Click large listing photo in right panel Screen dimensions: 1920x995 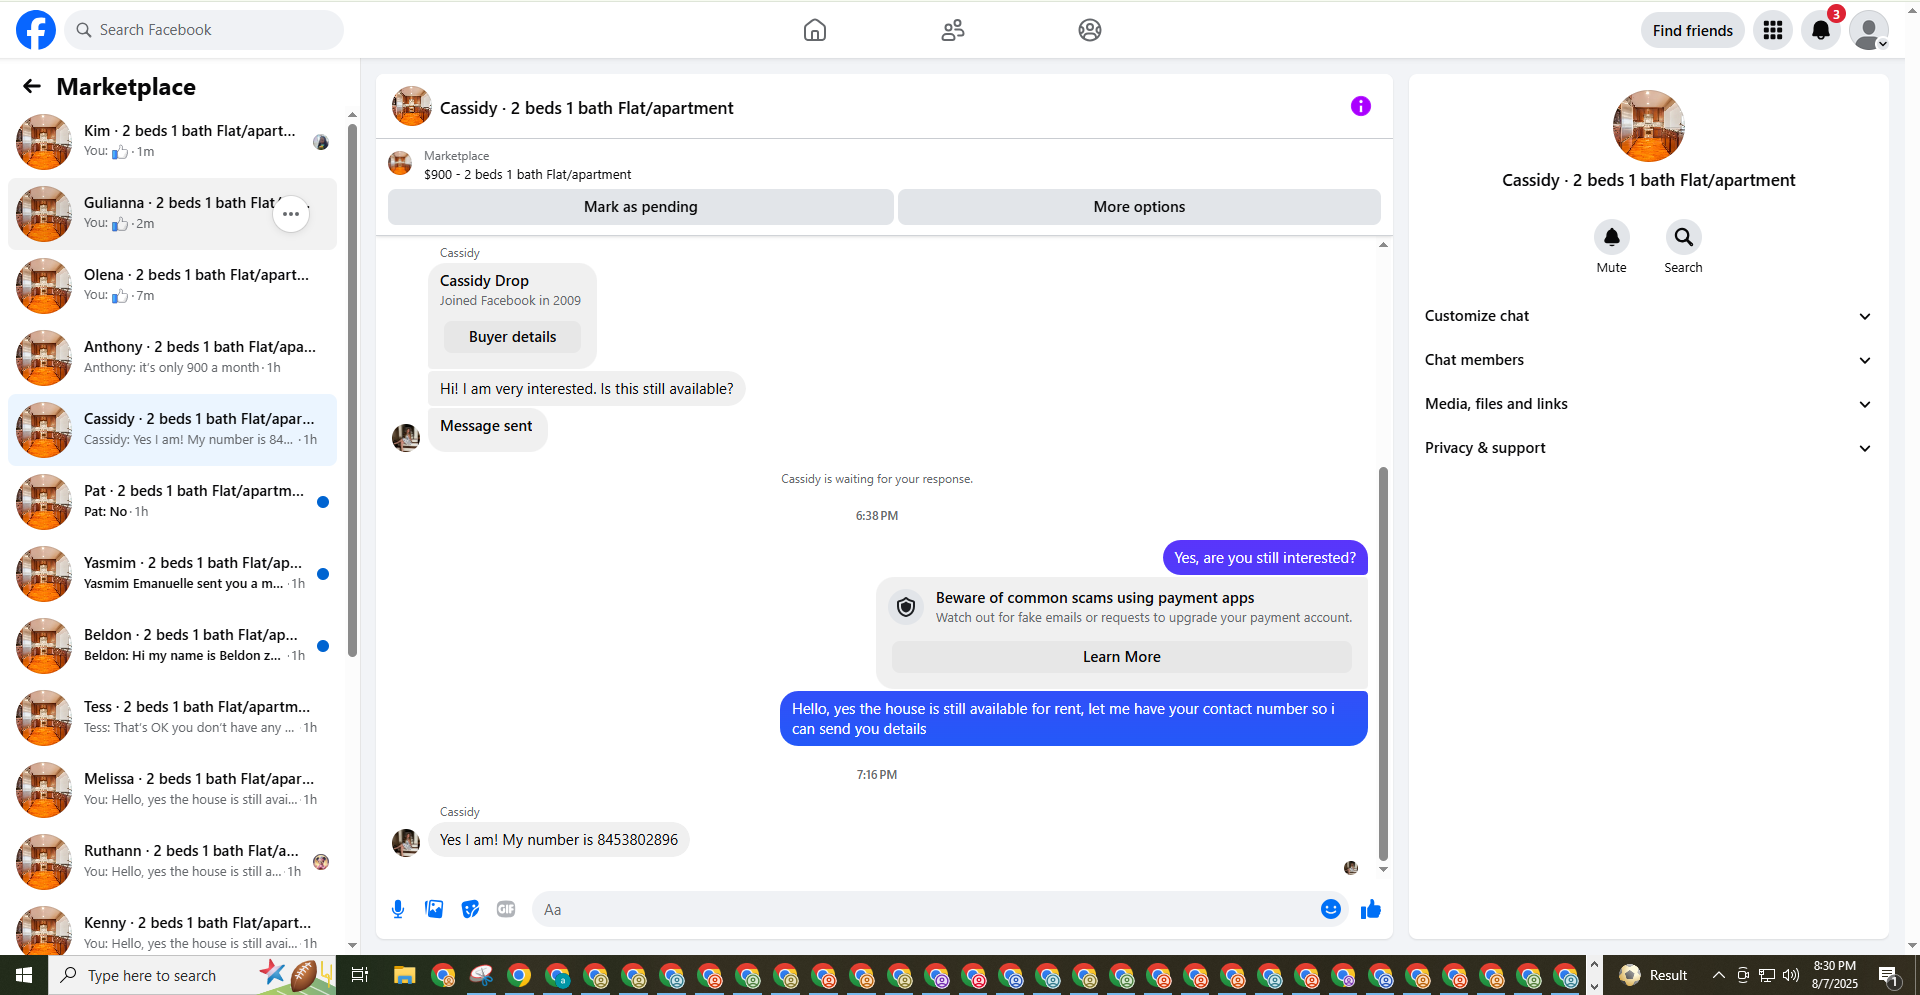coord(1649,126)
